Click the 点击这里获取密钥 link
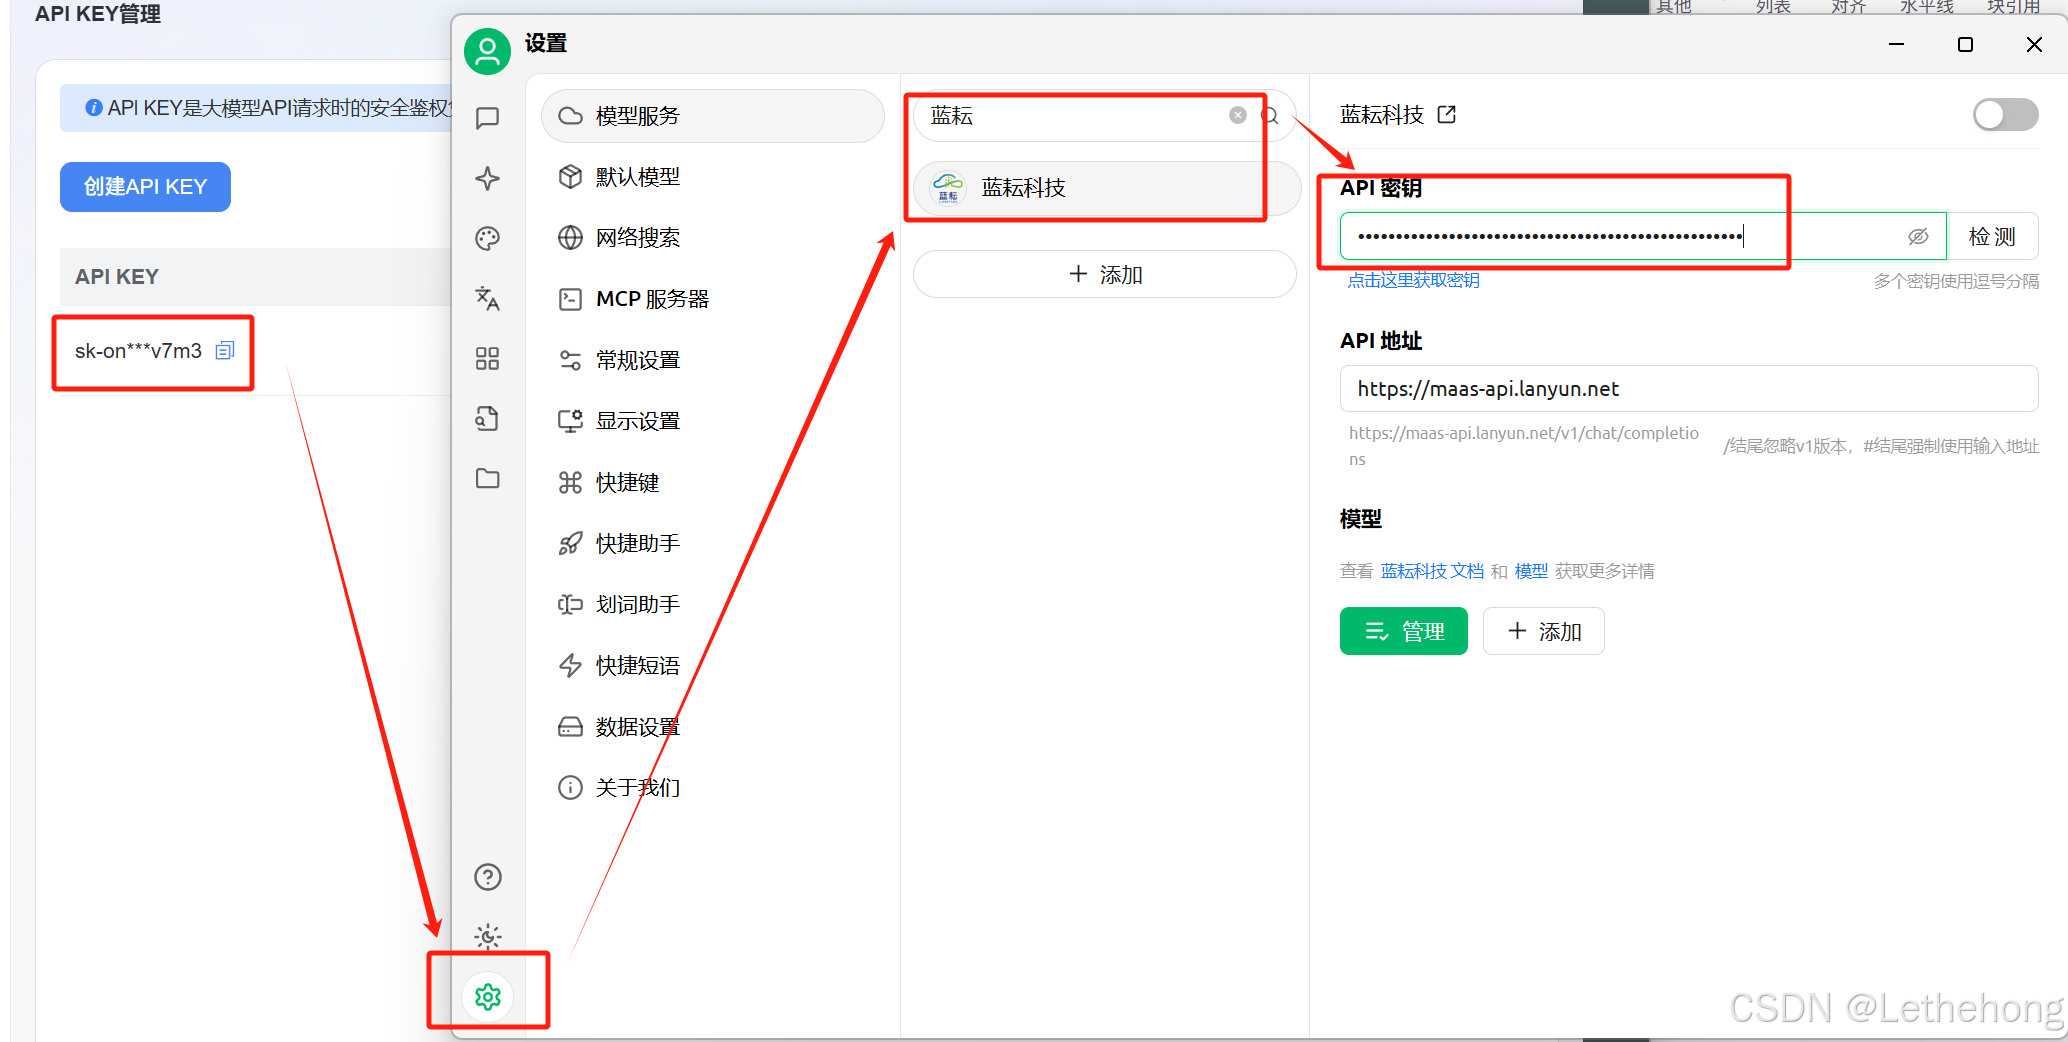This screenshot has width=2068, height=1042. tap(1413, 280)
